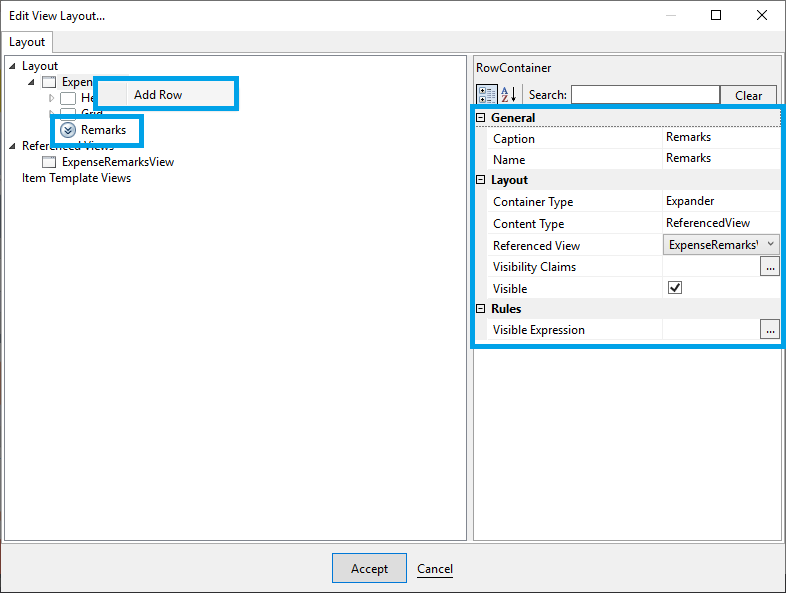Click the Content Type value ReferencedView
Screen dimensions: 786x593
(x=708, y=223)
